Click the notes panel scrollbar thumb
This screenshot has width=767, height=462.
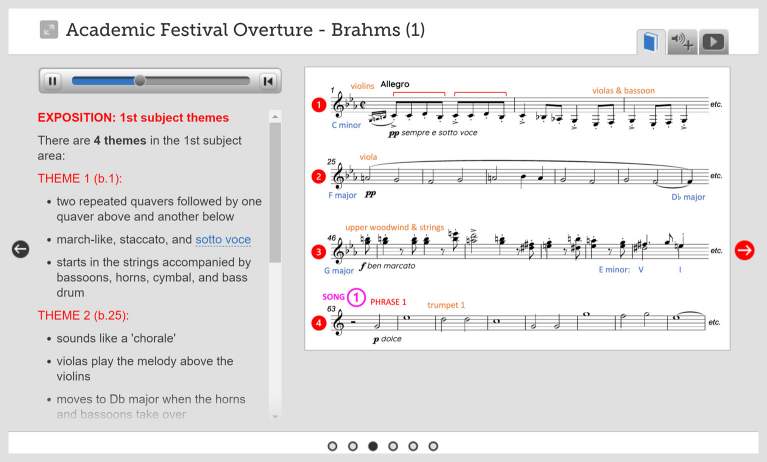(275, 193)
